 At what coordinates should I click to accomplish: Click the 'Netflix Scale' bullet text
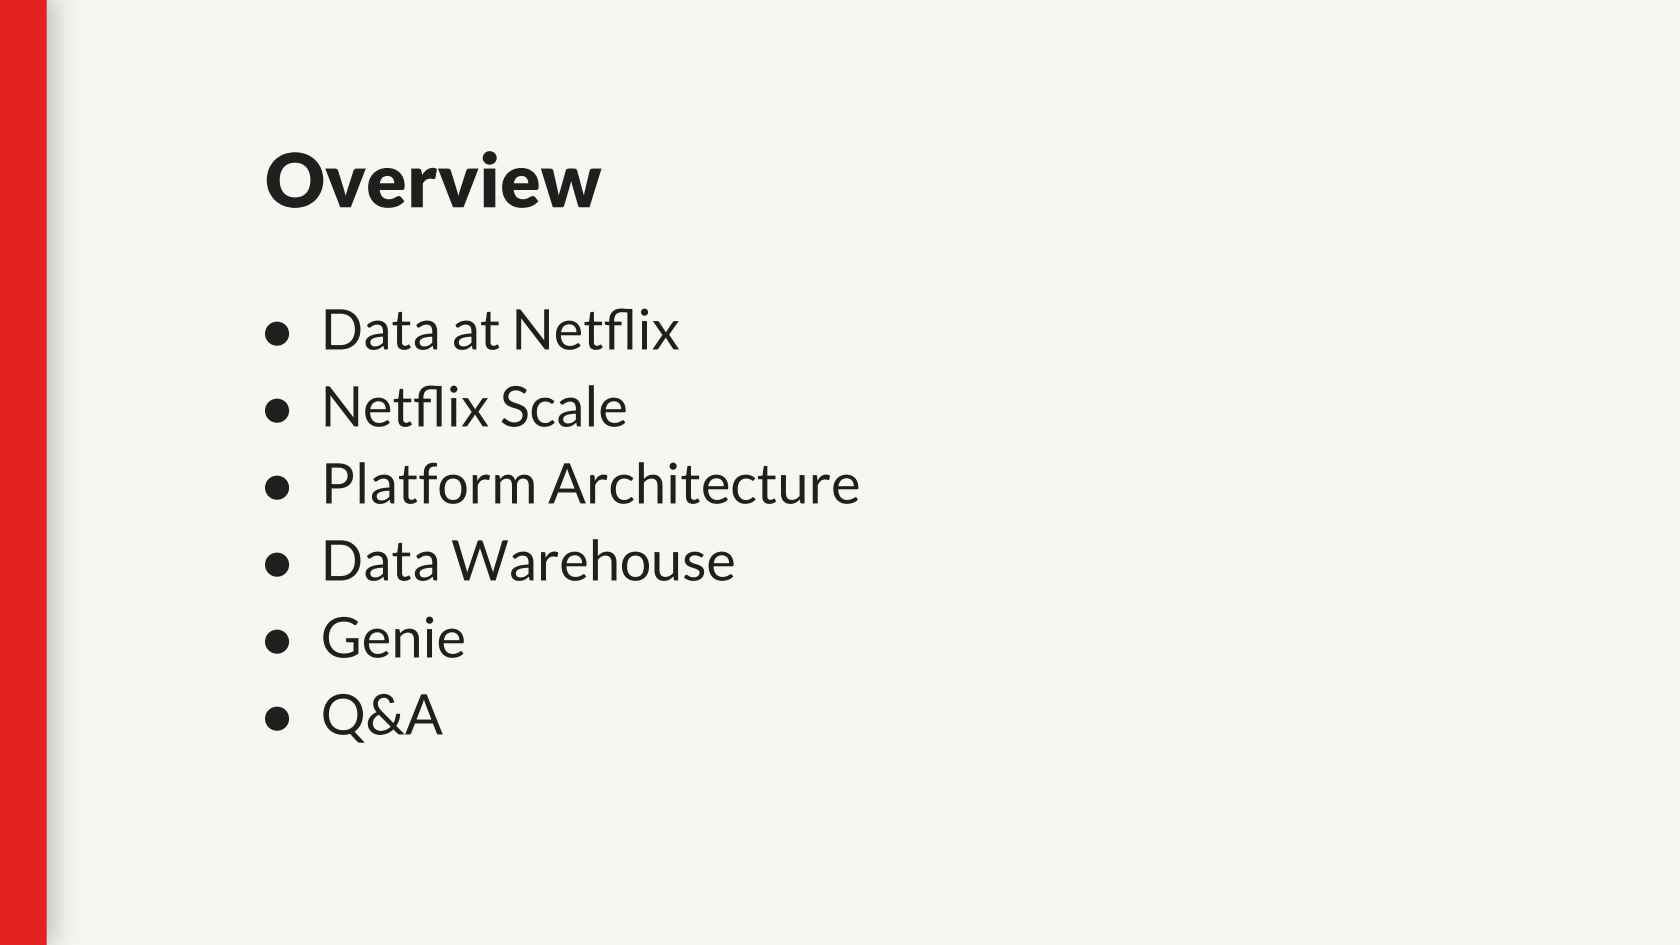pos(474,407)
